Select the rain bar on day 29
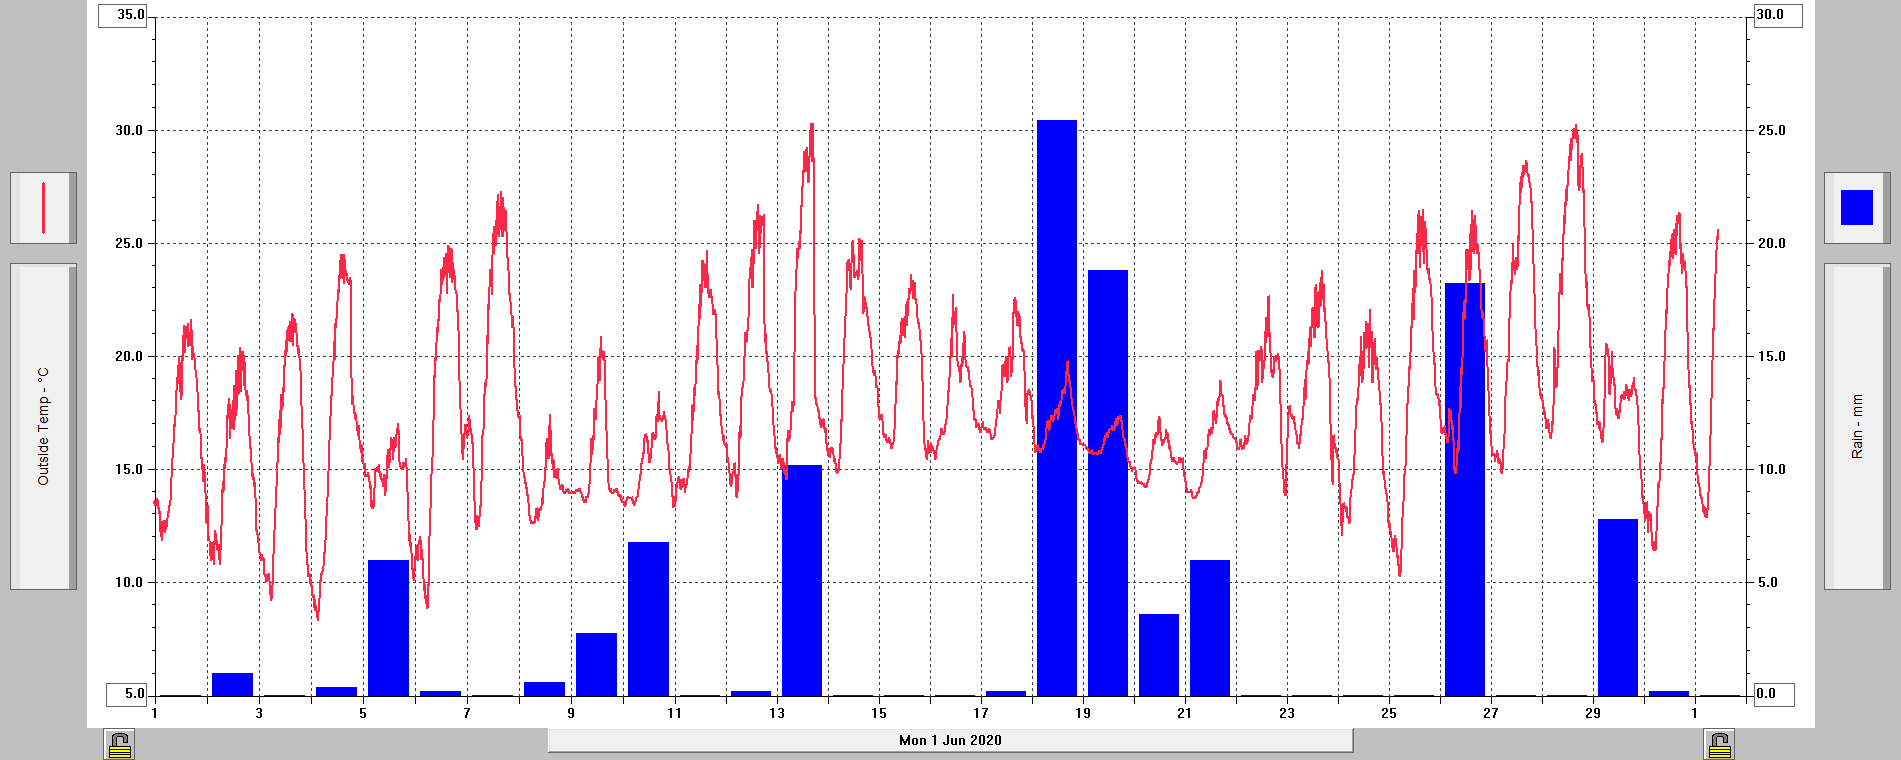This screenshot has height=760, width=1901. click(x=1618, y=607)
